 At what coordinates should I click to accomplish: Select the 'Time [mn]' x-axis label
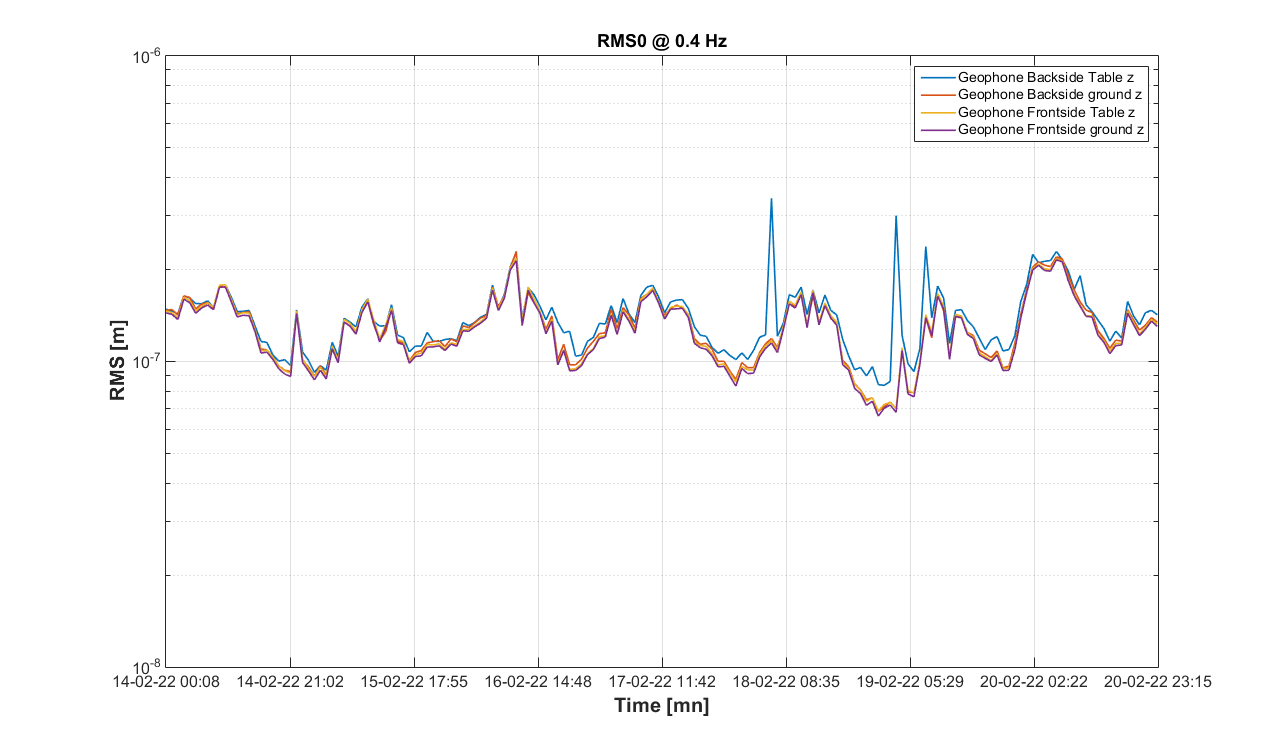pos(661,706)
